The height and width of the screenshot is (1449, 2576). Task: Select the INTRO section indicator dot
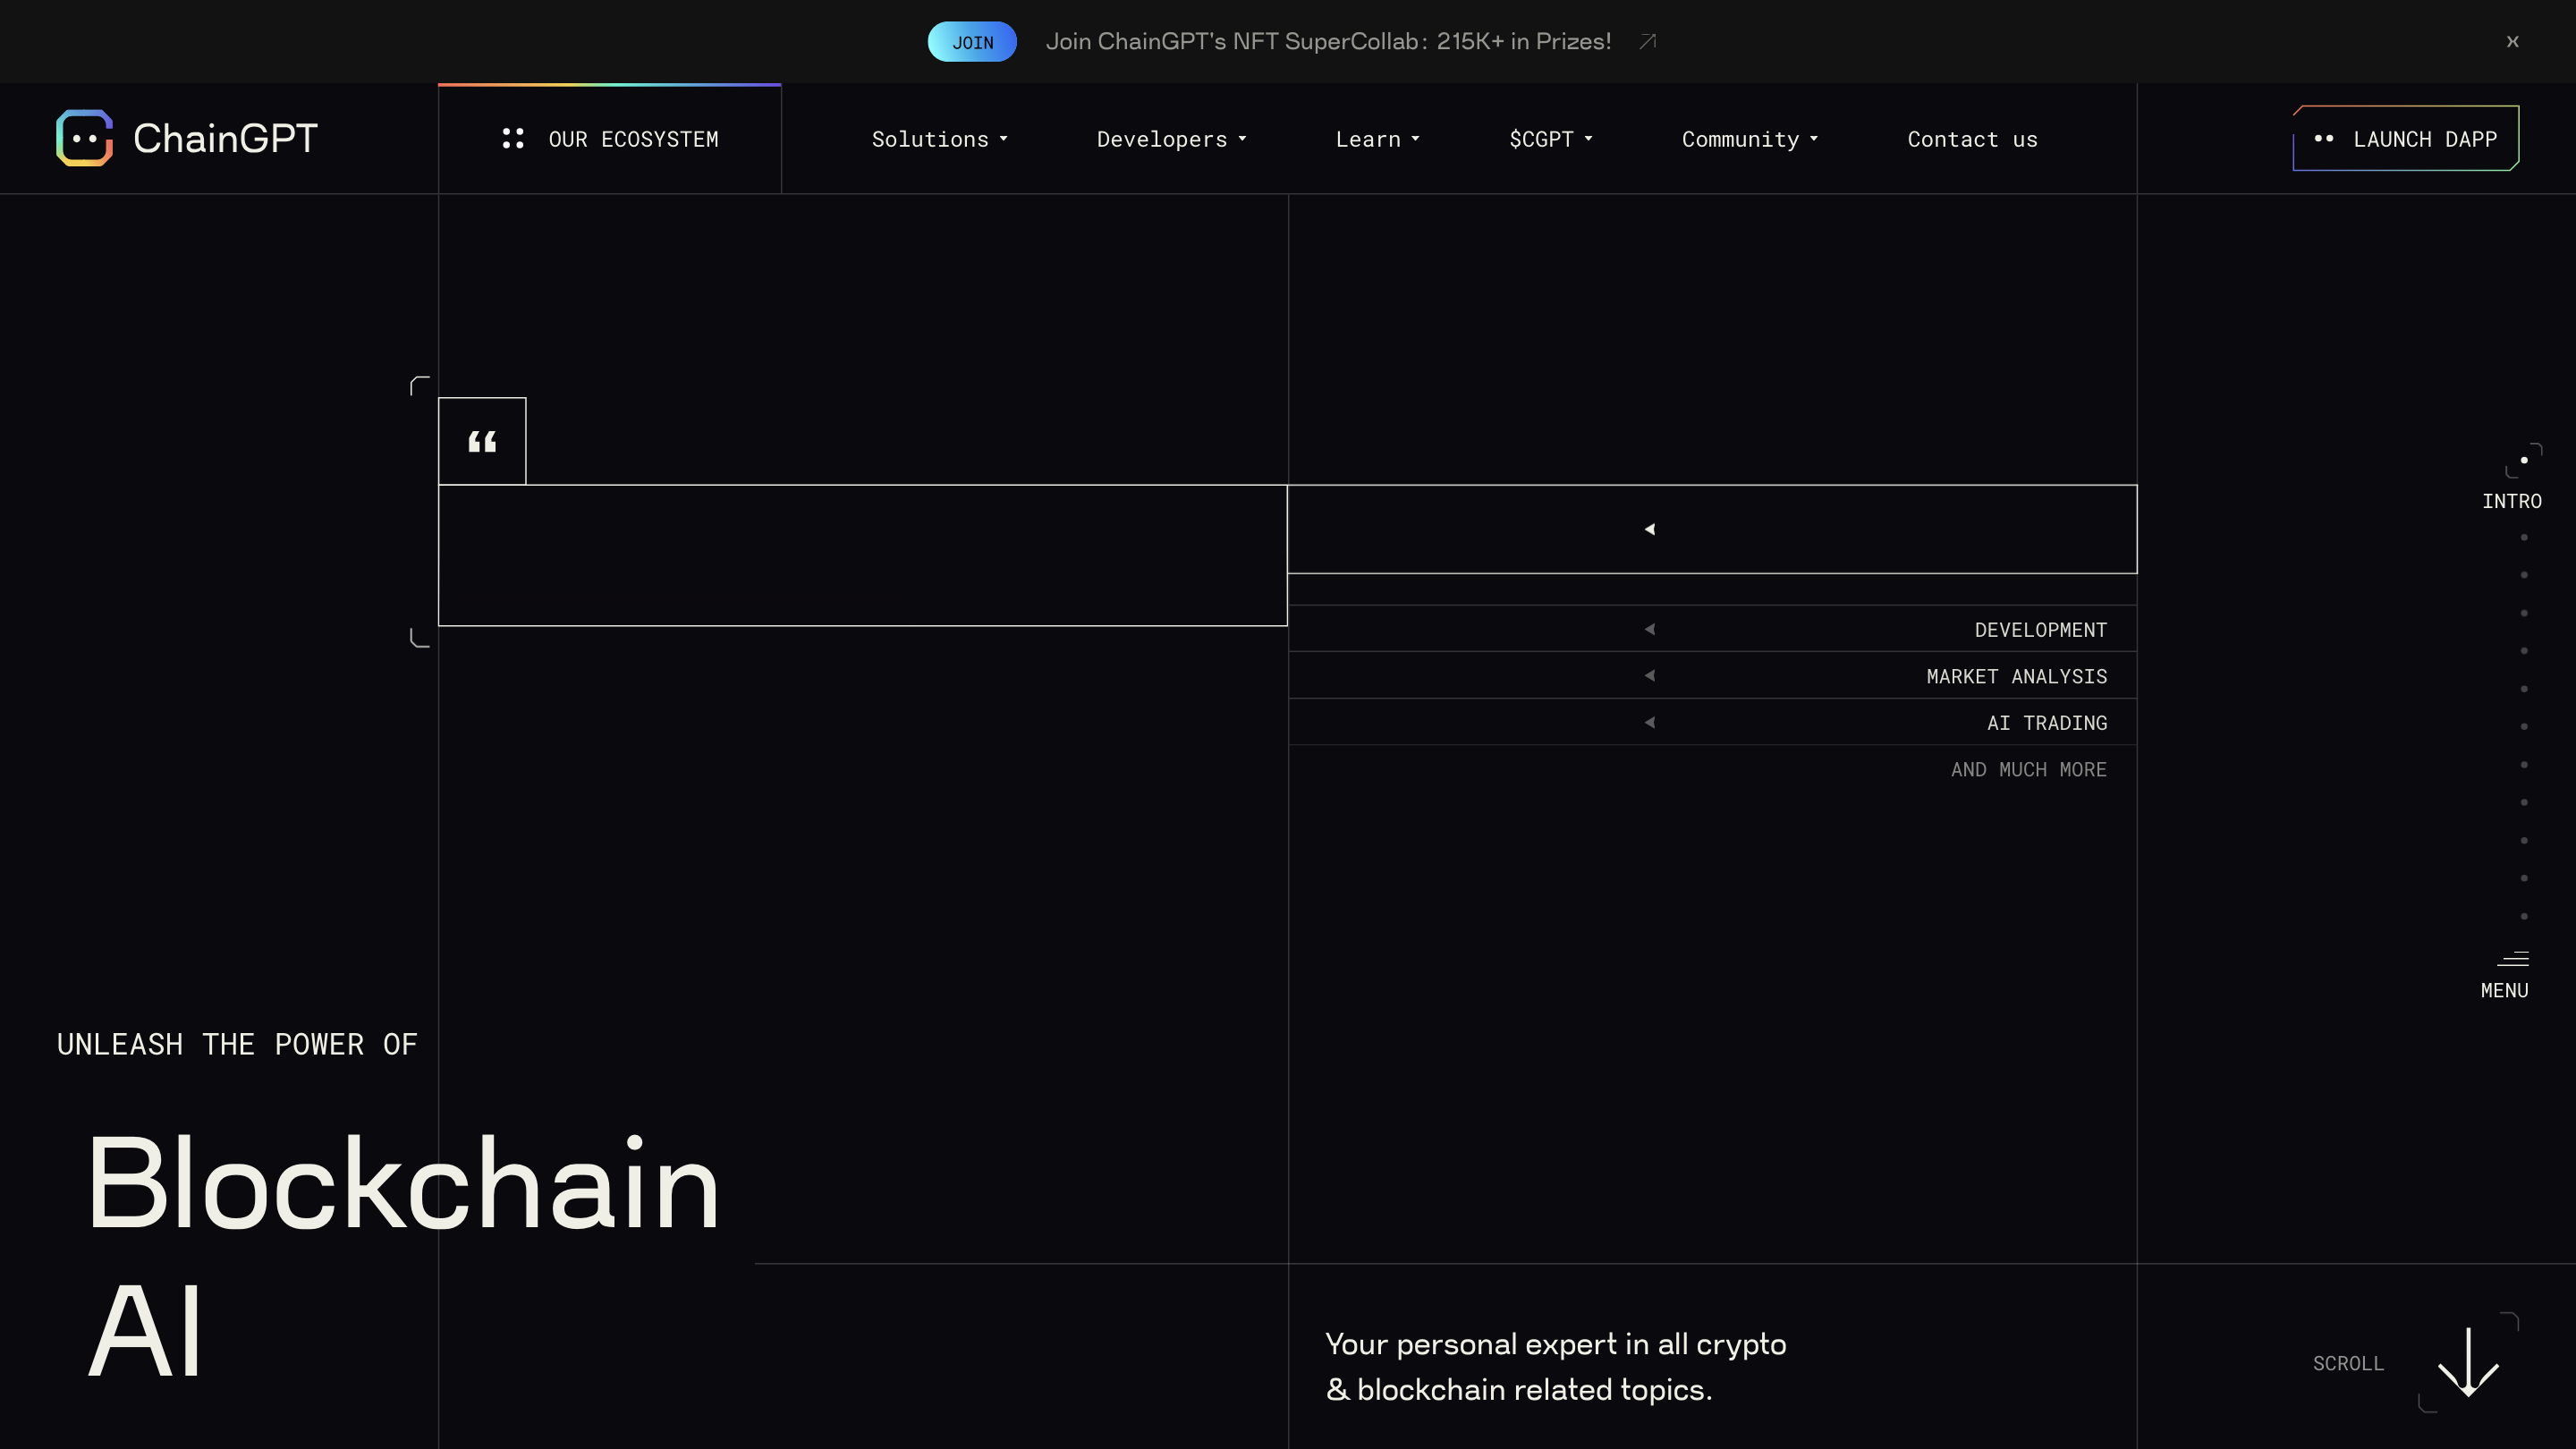pyautogui.click(x=2524, y=460)
